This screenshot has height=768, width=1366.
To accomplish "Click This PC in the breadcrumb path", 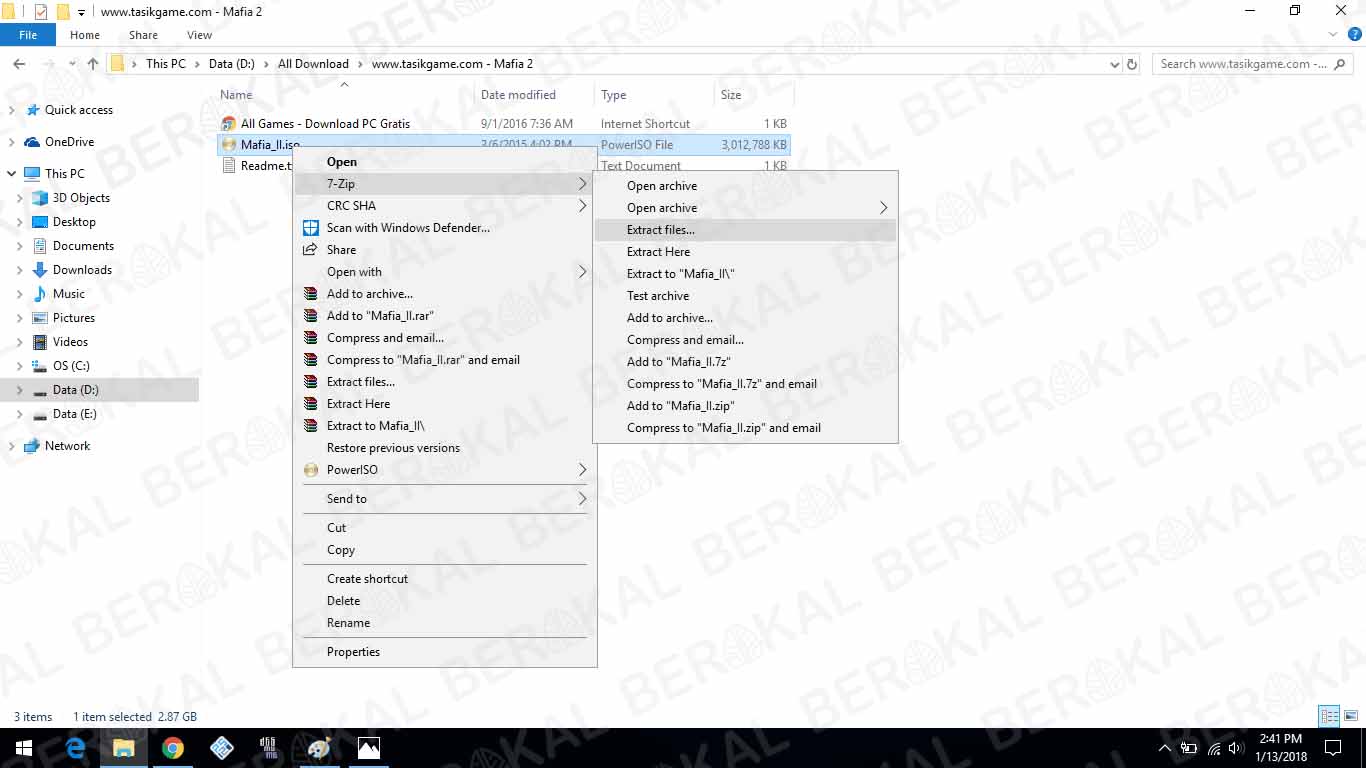I will (x=166, y=64).
